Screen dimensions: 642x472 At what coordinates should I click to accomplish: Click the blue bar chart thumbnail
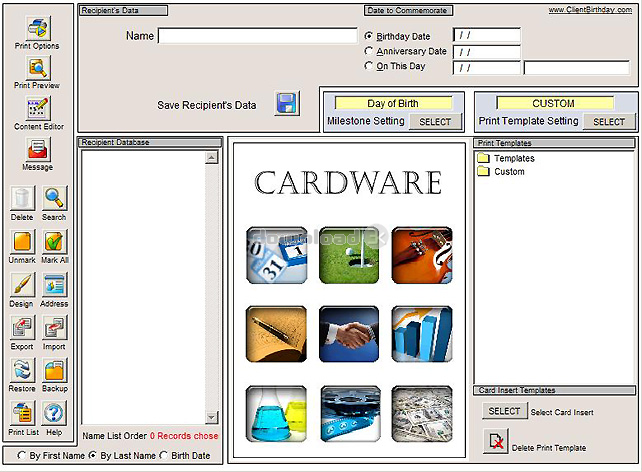422,334
